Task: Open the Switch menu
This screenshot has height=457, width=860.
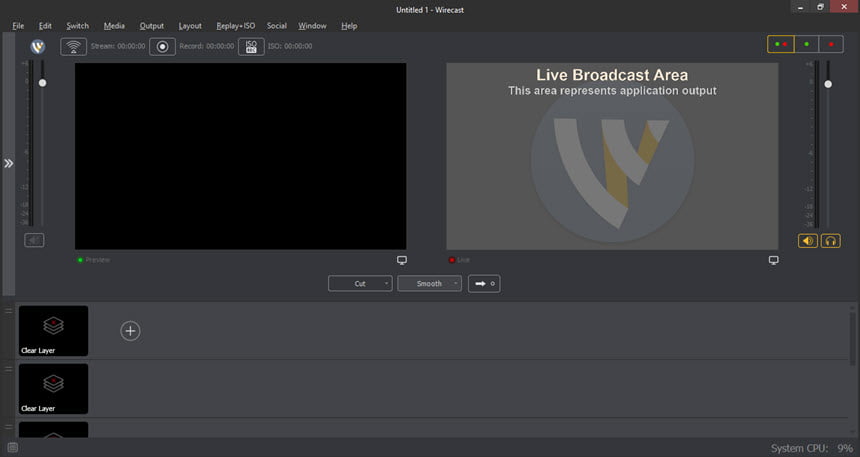Action: (77, 26)
